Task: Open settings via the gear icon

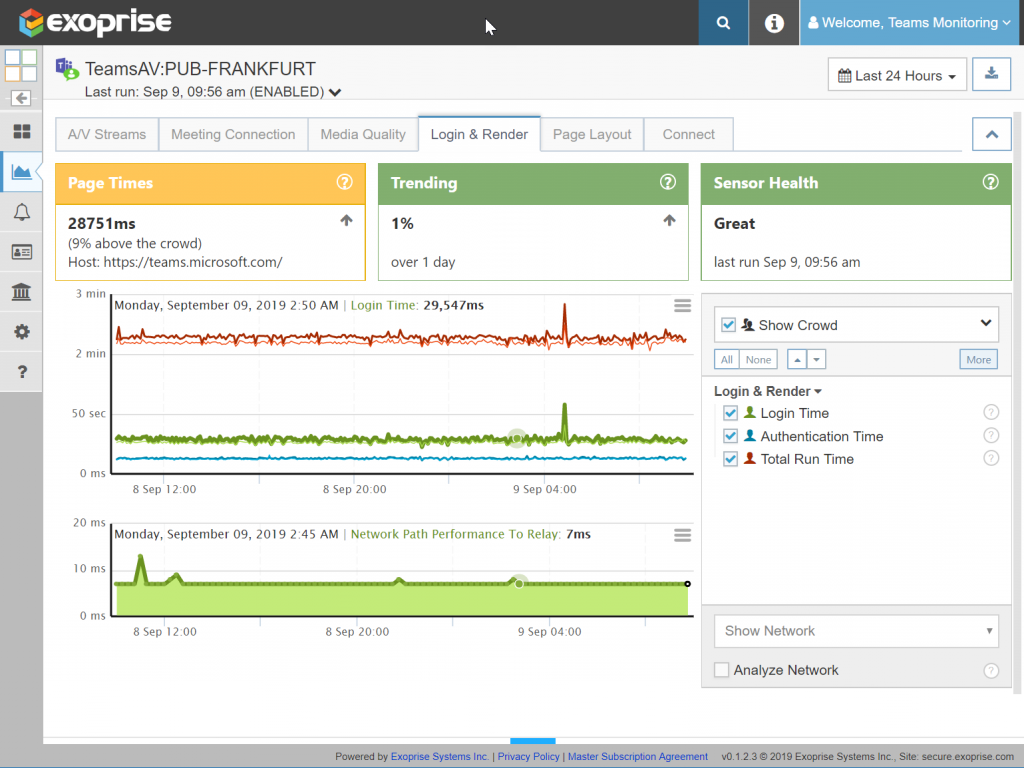Action: [20, 331]
